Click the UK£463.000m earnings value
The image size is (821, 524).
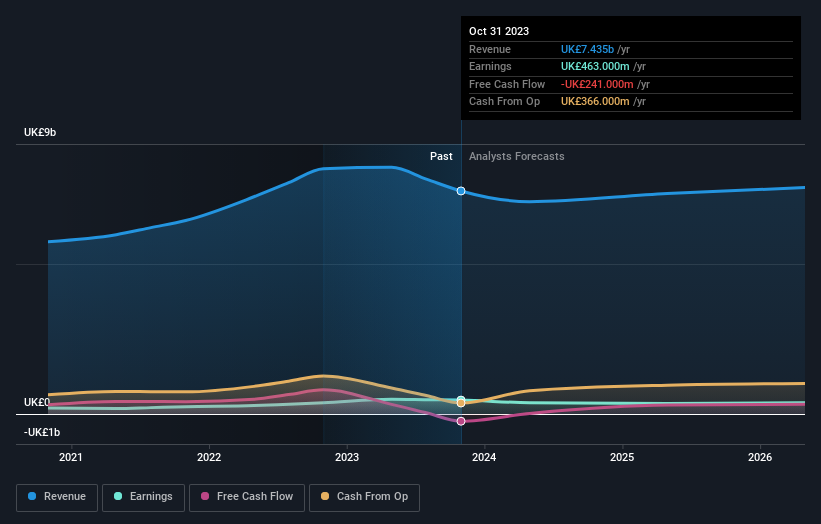(x=595, y=66)
